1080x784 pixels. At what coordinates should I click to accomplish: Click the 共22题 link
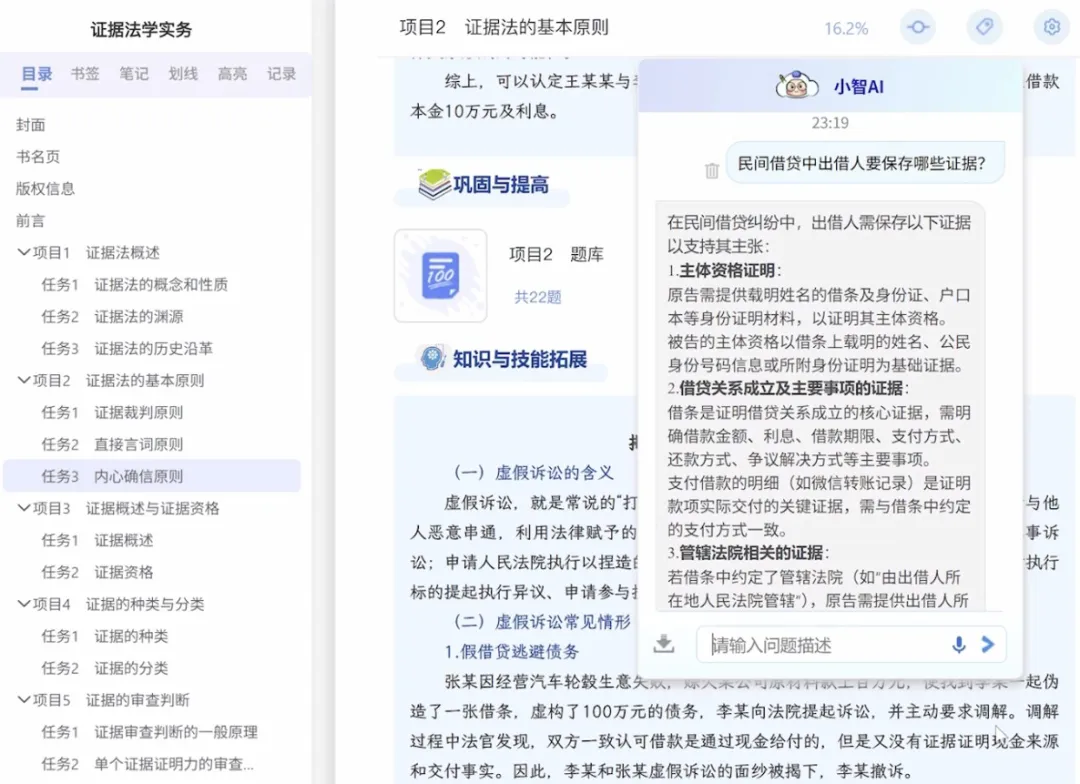click(x=538, y=297)
